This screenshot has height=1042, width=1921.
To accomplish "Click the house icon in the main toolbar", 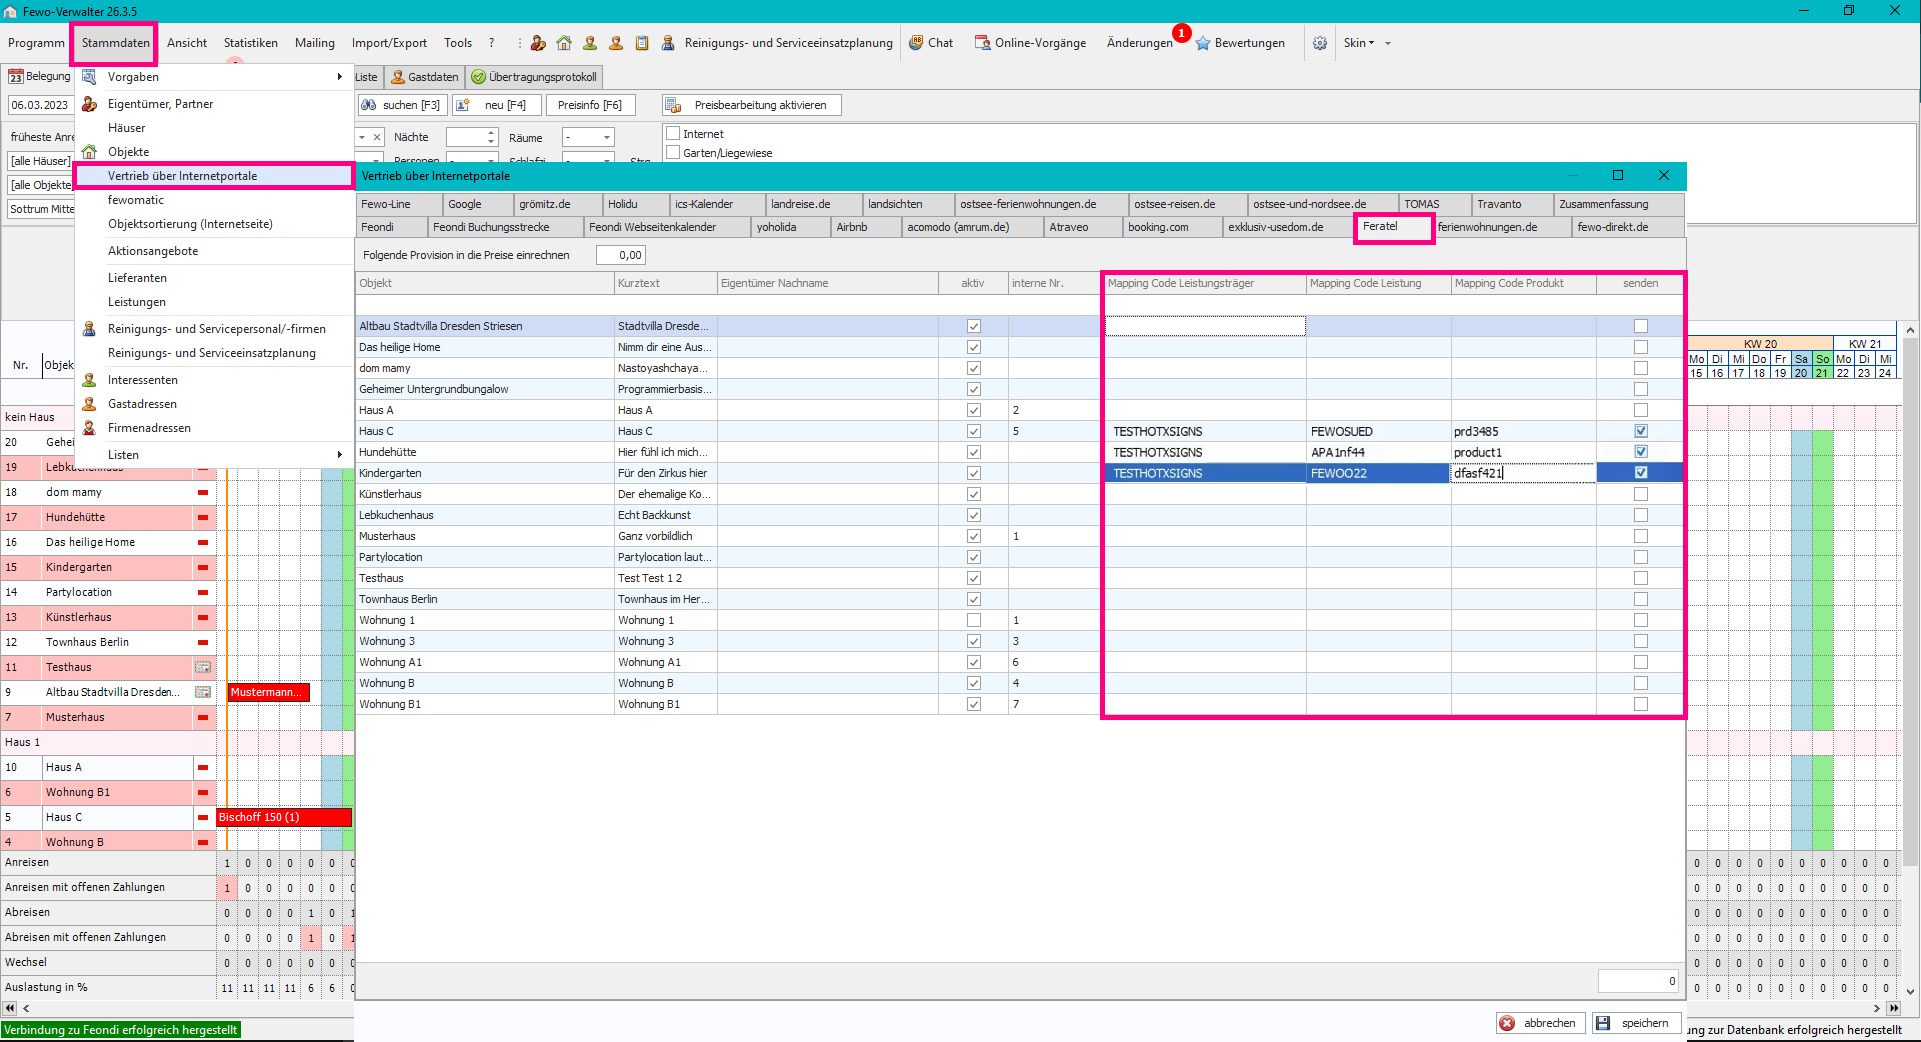I will coord(564,43).
